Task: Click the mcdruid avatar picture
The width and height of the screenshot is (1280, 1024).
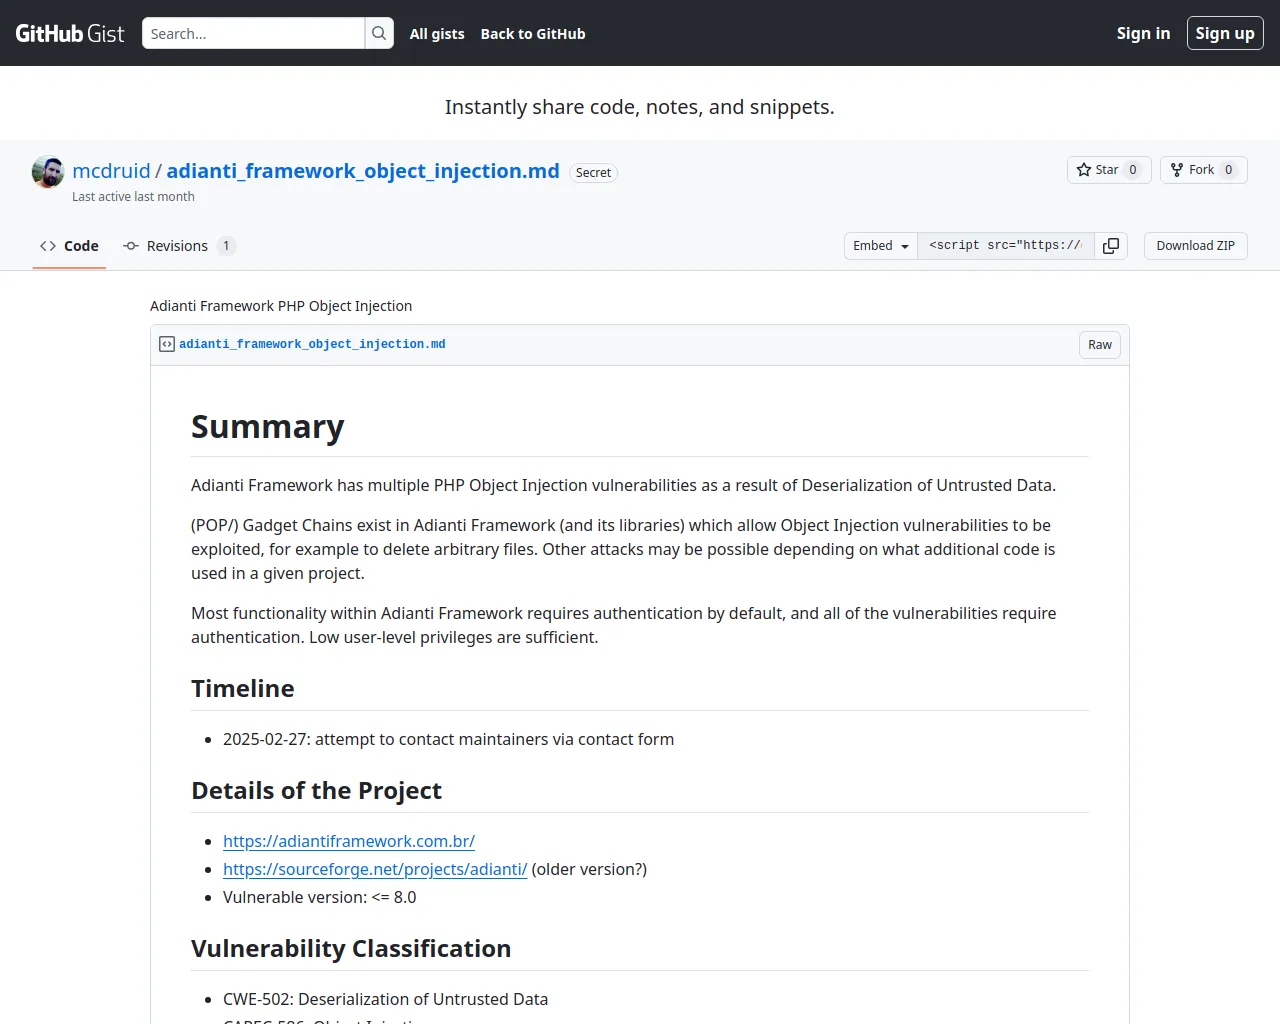Action: click(48, 172)
